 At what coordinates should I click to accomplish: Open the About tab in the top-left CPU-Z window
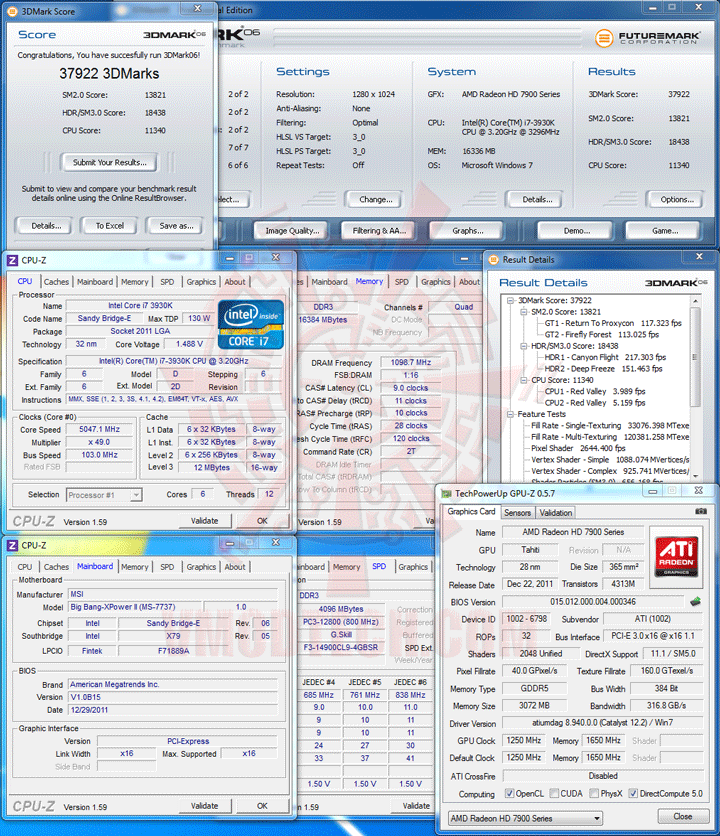[x=235, y=282]
